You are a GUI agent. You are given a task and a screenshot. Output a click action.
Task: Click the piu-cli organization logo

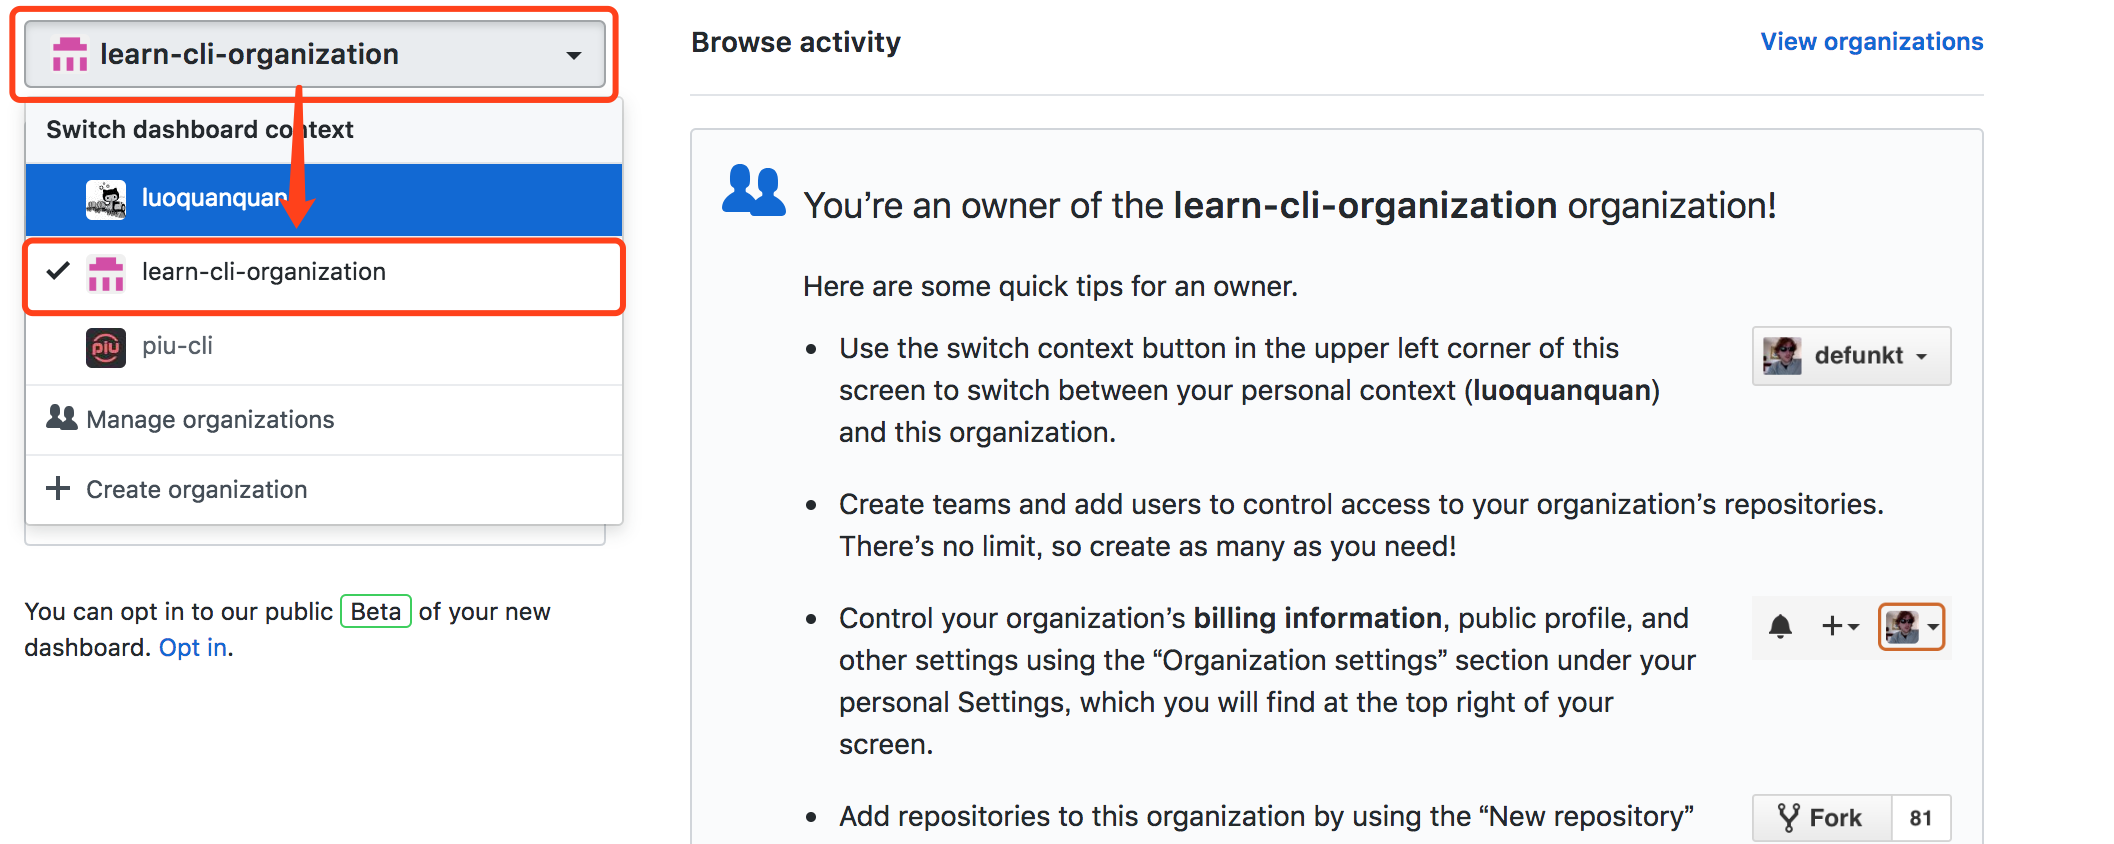pyautogui.click(x=106, y=347)
